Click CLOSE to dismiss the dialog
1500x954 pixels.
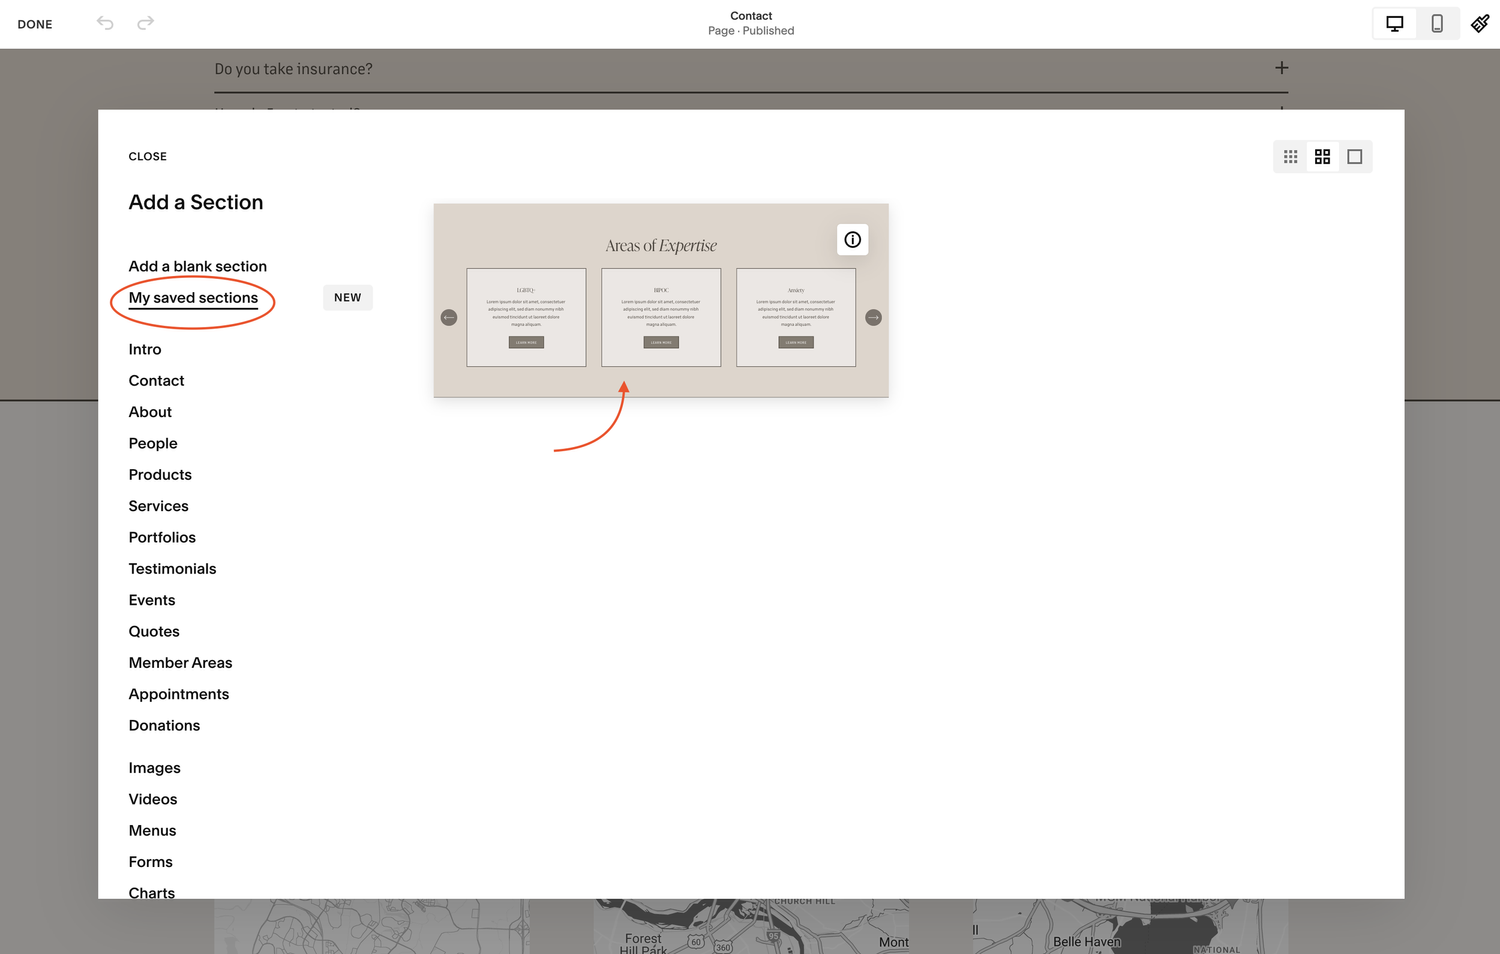pyautogui.click(x=147, y=156)
